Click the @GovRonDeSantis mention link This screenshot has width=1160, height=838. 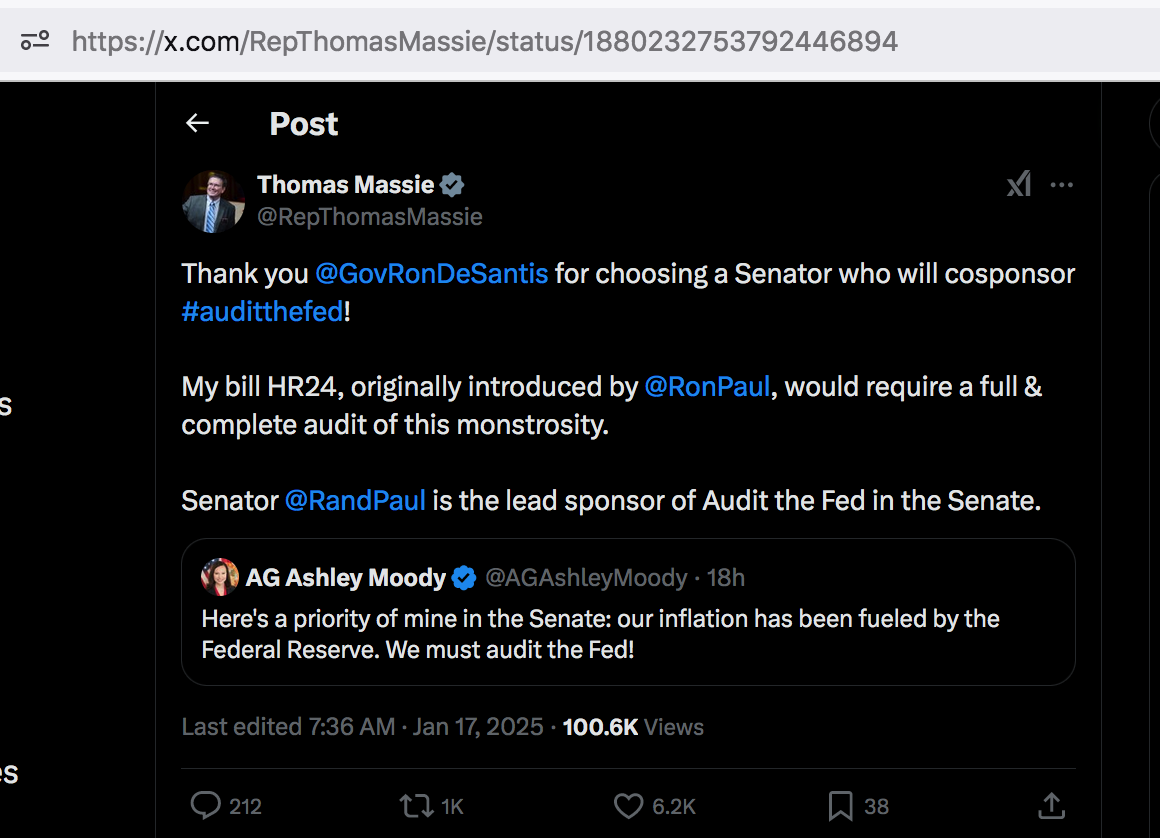431,273
